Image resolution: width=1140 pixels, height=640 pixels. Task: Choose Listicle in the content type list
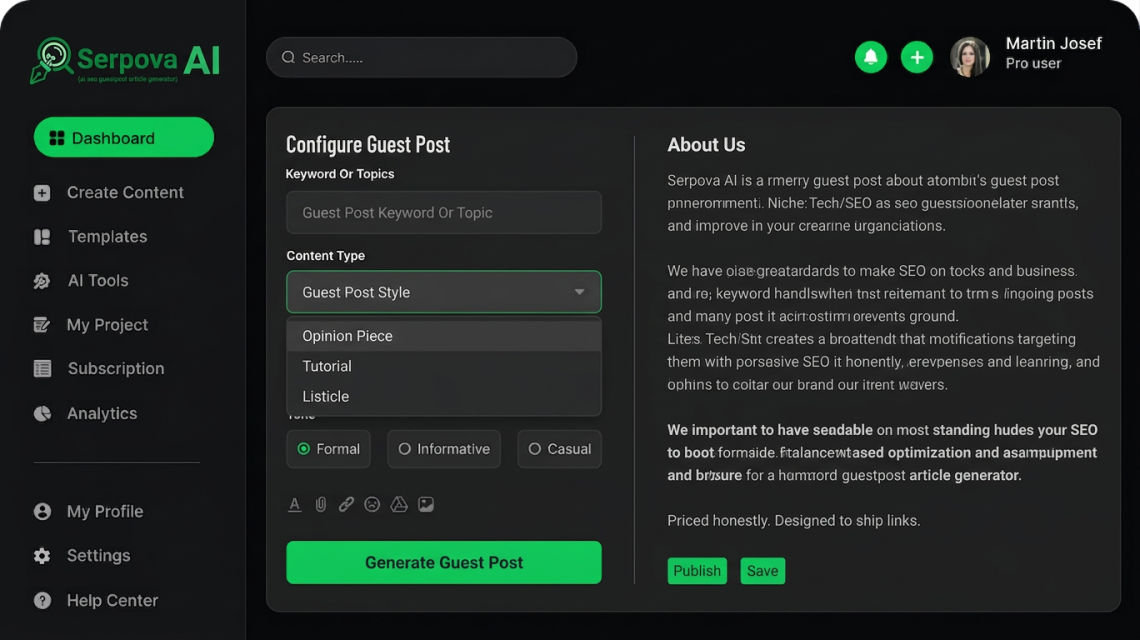pyautogui.click(x=326, y=397)
